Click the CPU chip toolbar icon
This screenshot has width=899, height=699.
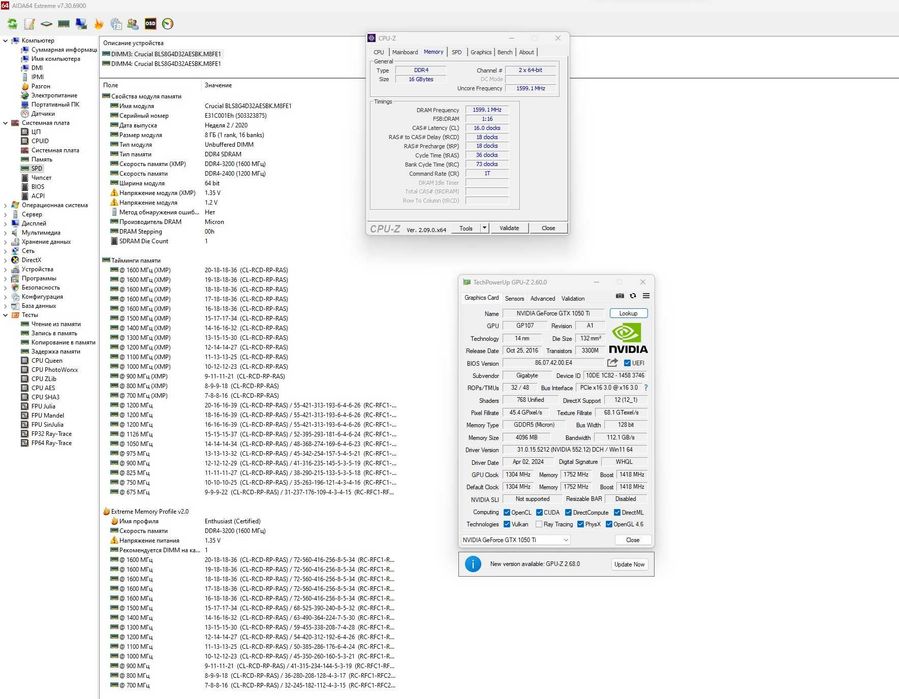46,24
